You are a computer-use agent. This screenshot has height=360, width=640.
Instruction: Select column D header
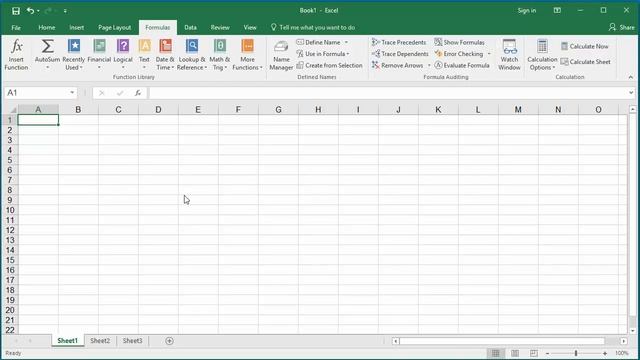[158, 109]
